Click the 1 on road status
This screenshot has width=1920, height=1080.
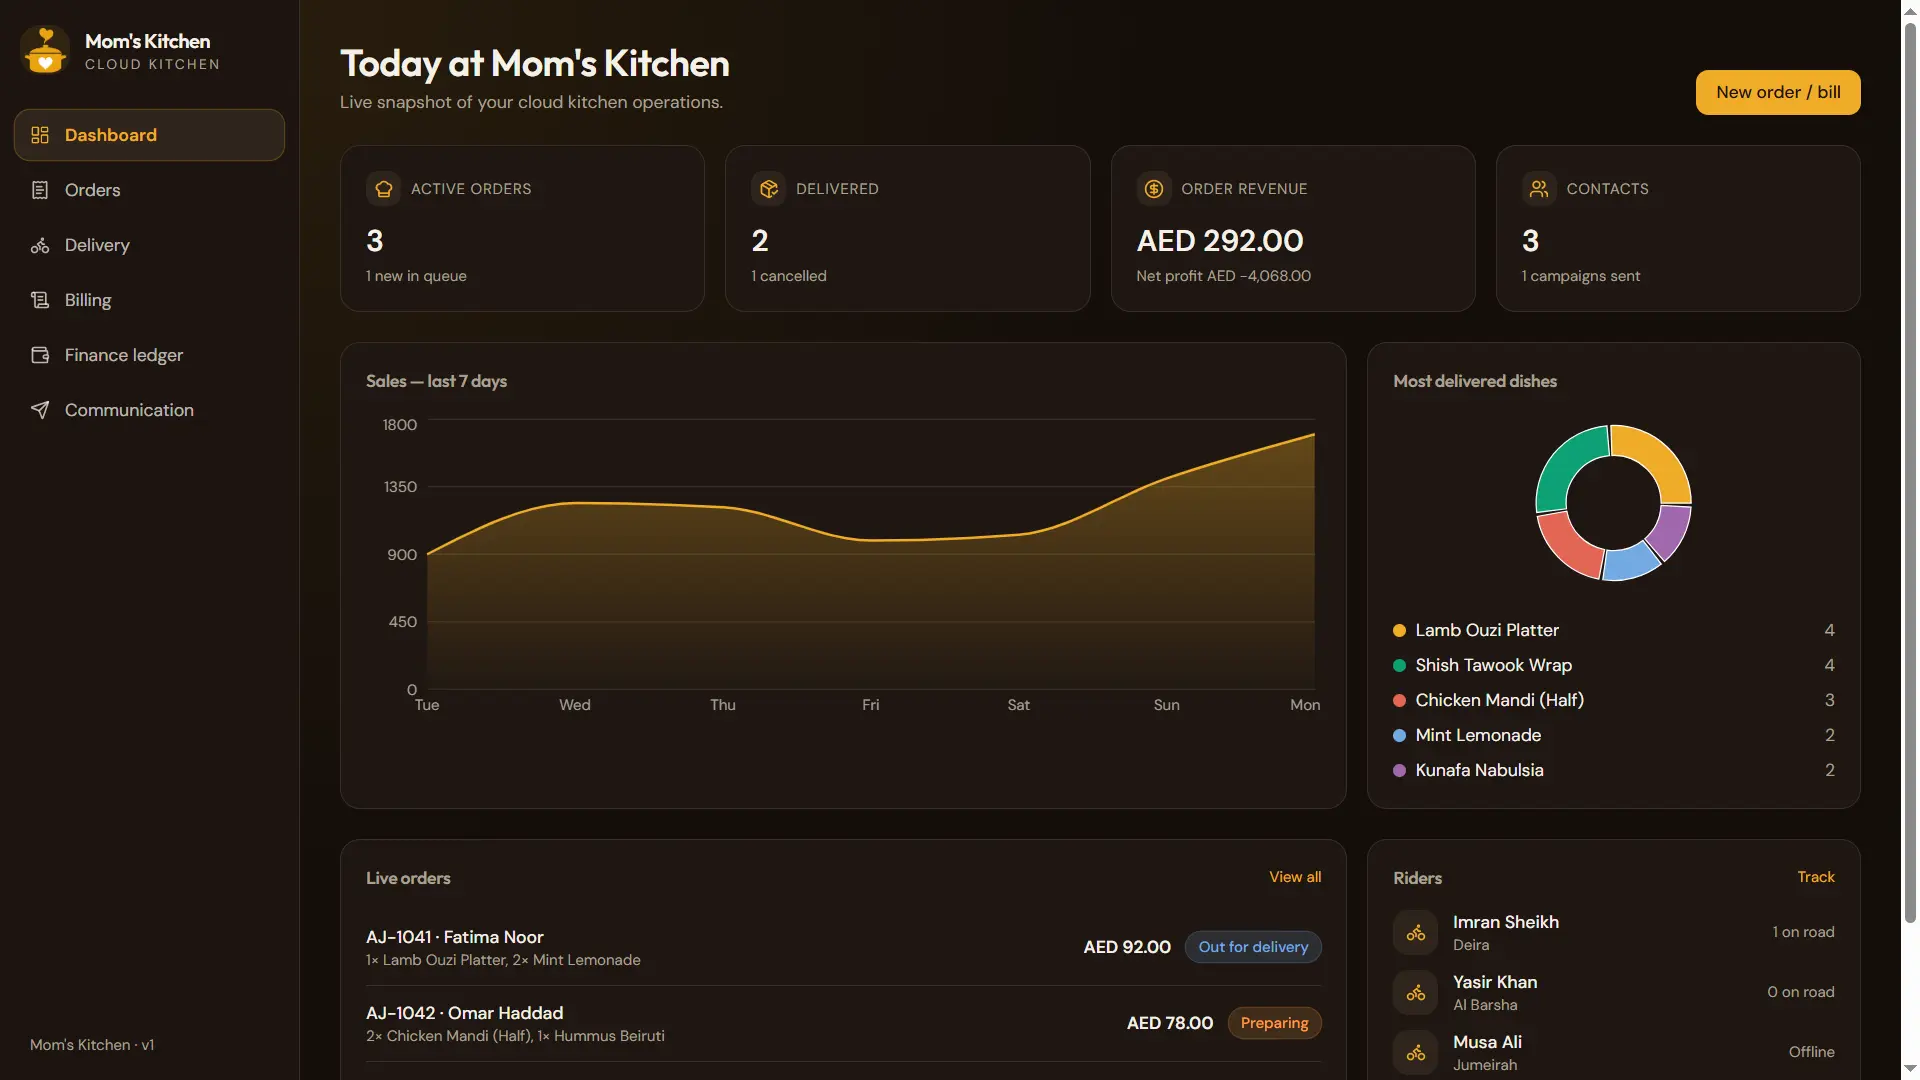coord(1803,932)
